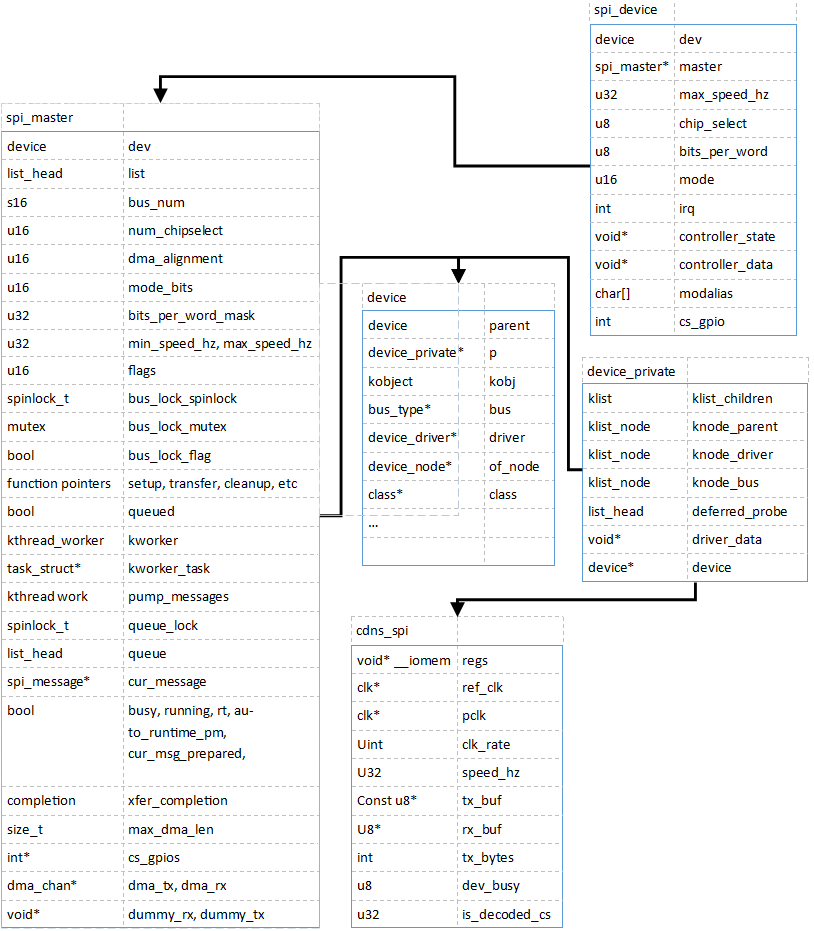Viewport: 814px width, 931px height.
Task: Click the driver_data field
Action: pyautogui.click(x=727, y=539)
